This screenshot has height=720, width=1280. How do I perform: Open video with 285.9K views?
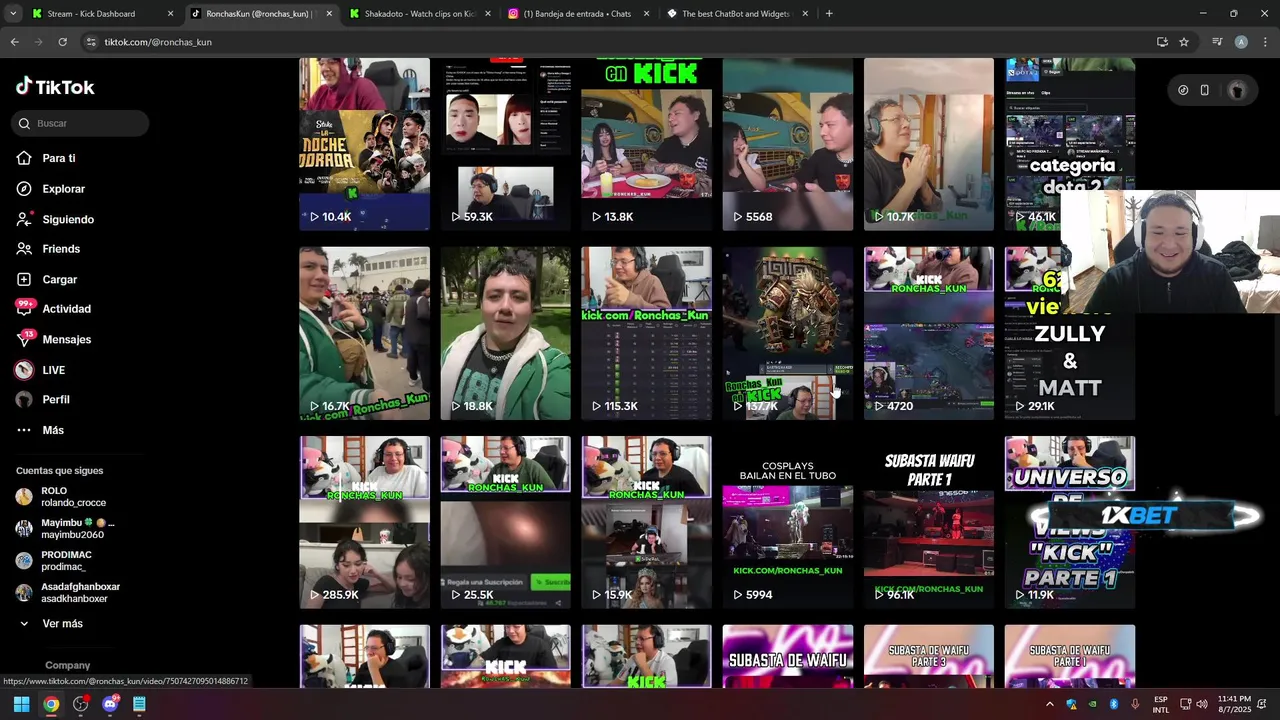coord(364,522)
